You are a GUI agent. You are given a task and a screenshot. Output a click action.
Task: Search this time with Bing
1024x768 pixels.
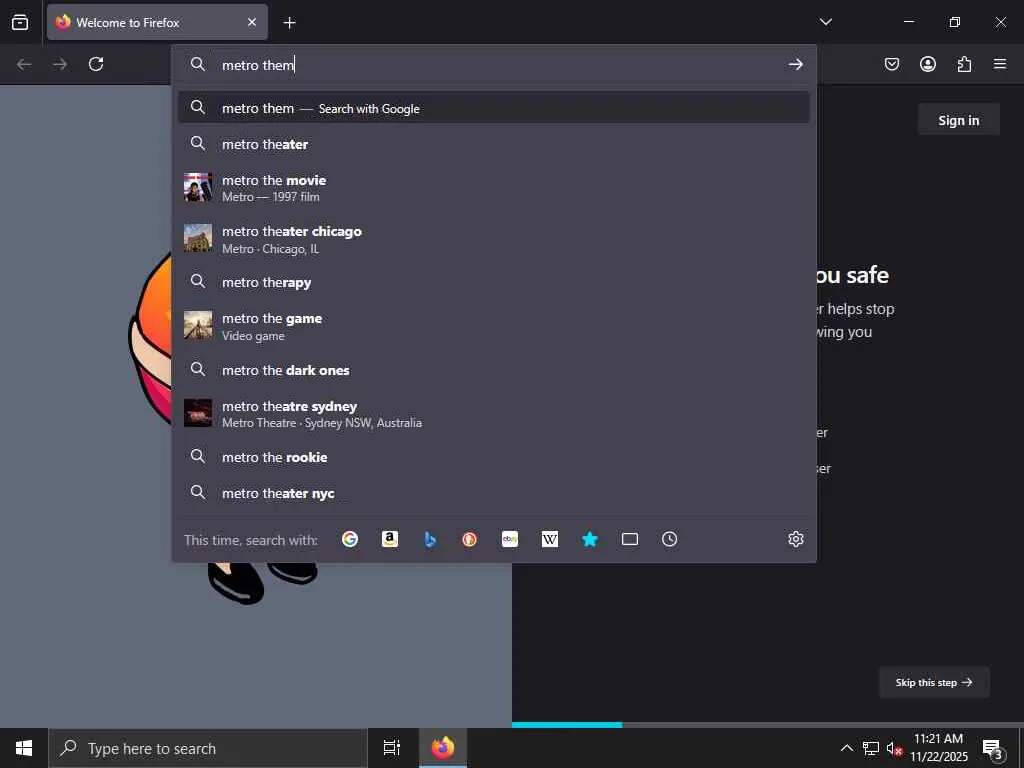430,539
